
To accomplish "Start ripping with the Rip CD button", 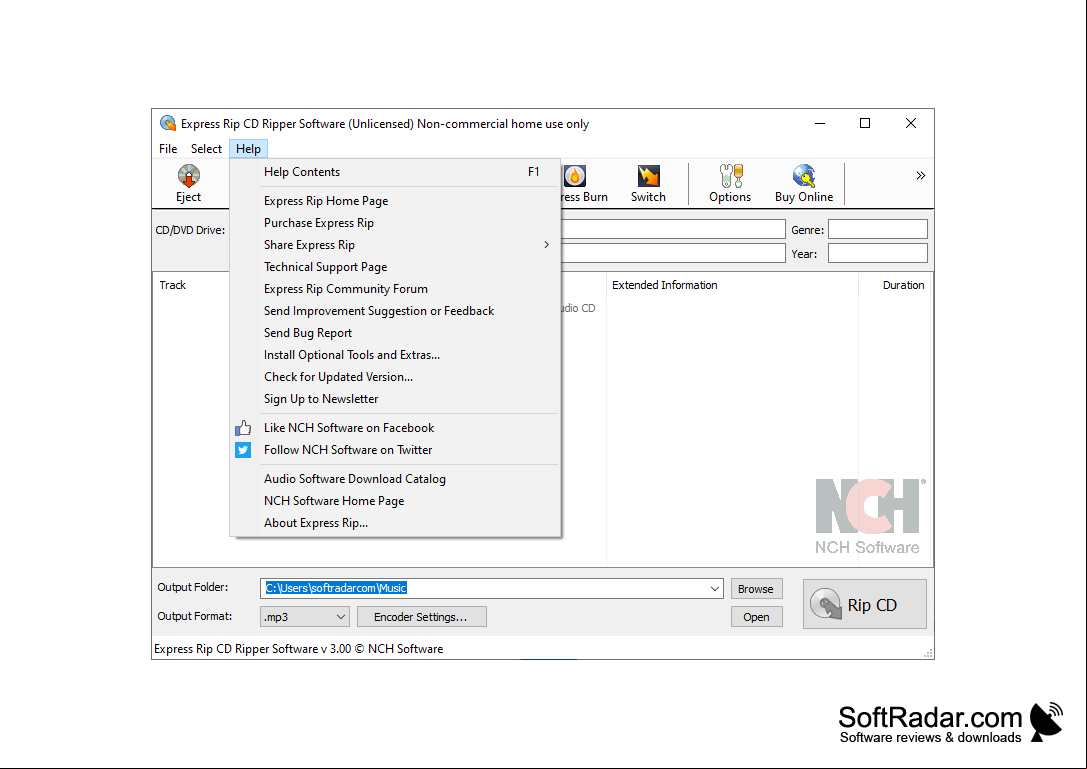I will coord(864,604).
